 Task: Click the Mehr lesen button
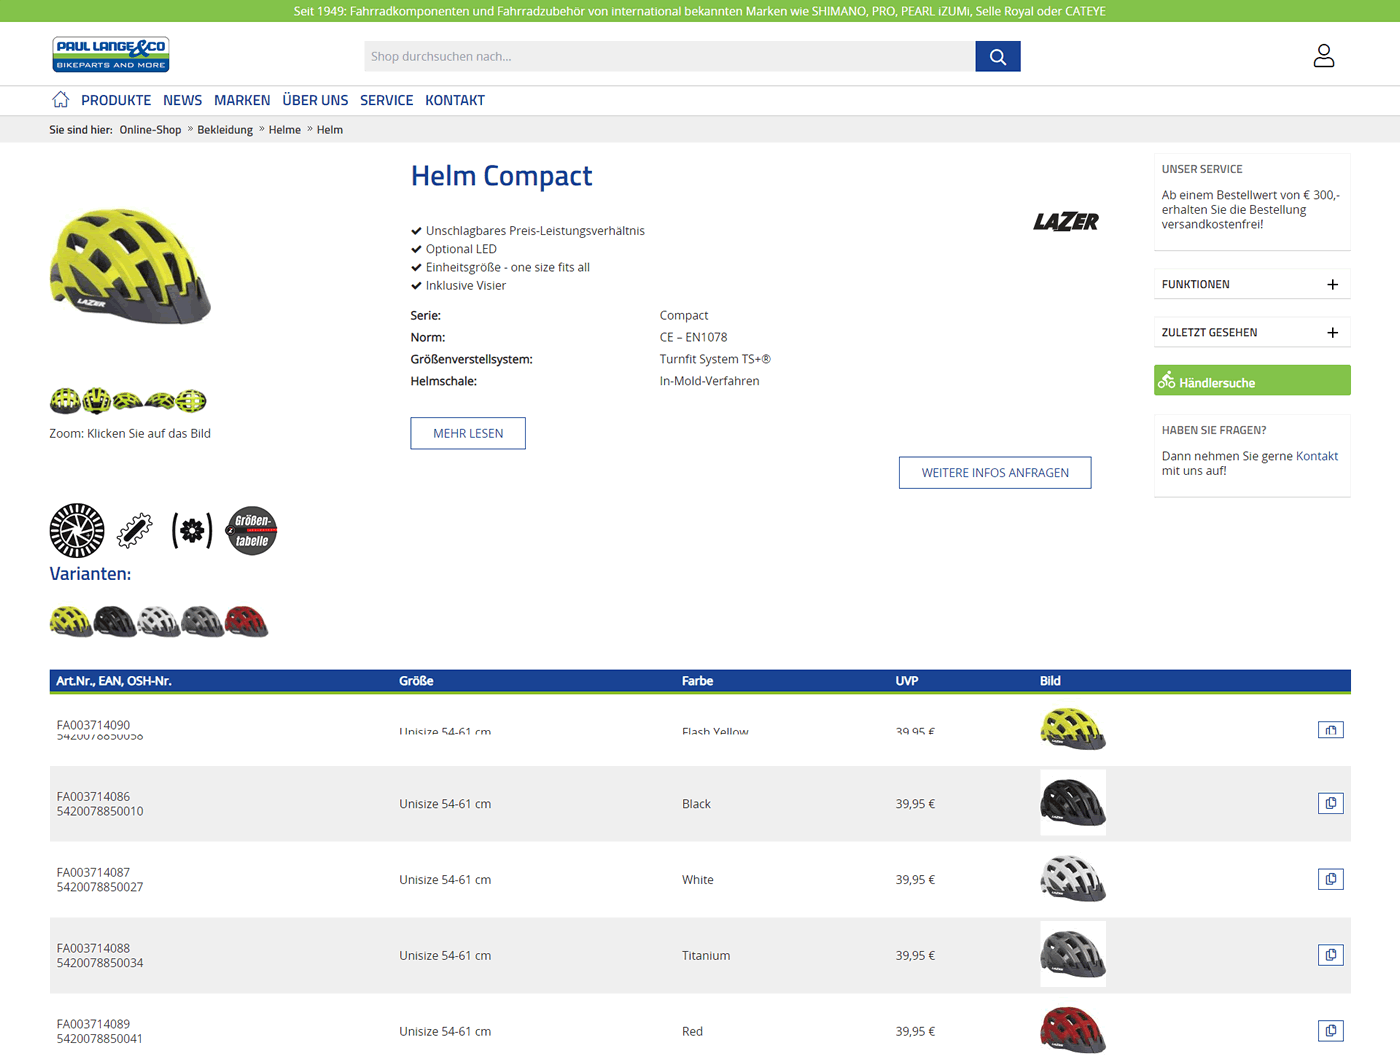point(468,433)
